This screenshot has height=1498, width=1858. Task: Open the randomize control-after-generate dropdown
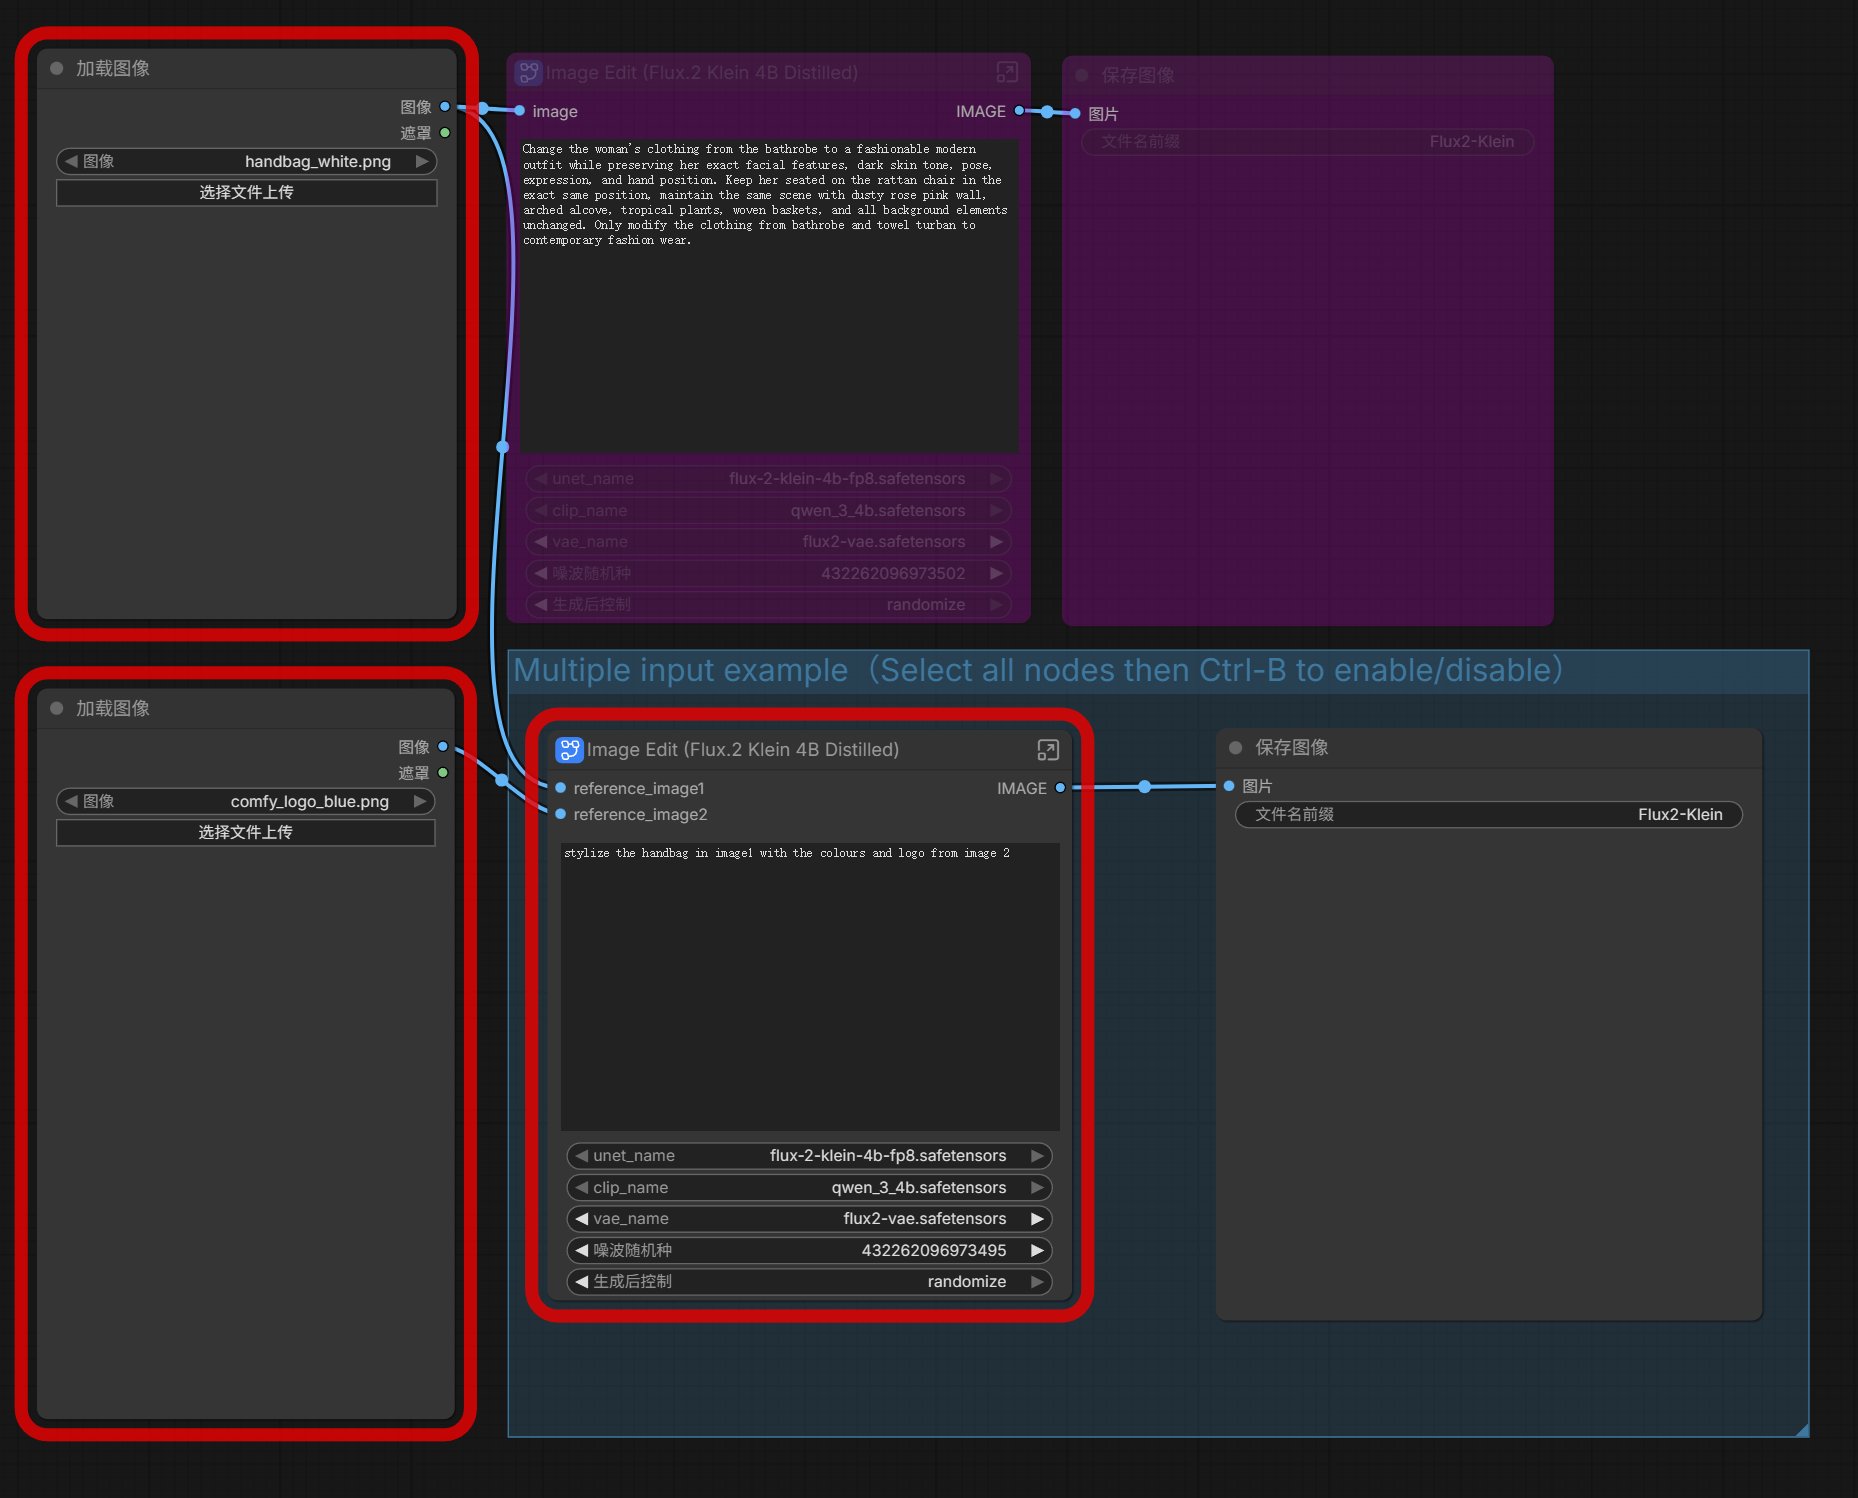[808, 1282]
